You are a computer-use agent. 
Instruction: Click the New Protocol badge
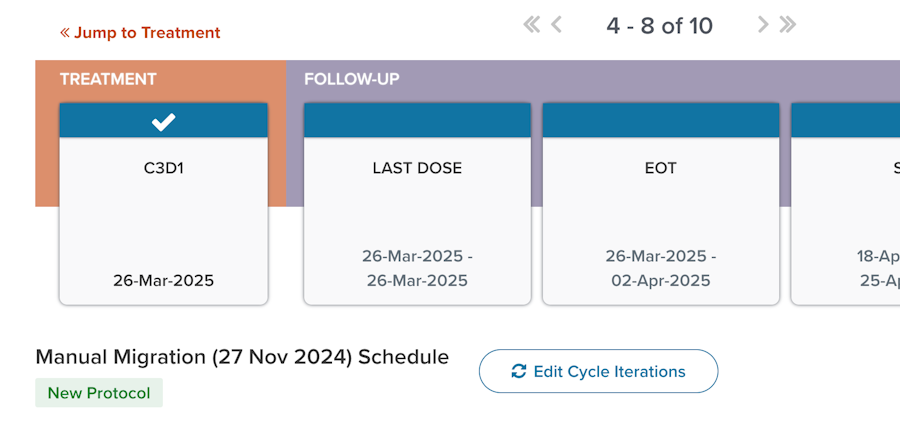coord(99,393)
